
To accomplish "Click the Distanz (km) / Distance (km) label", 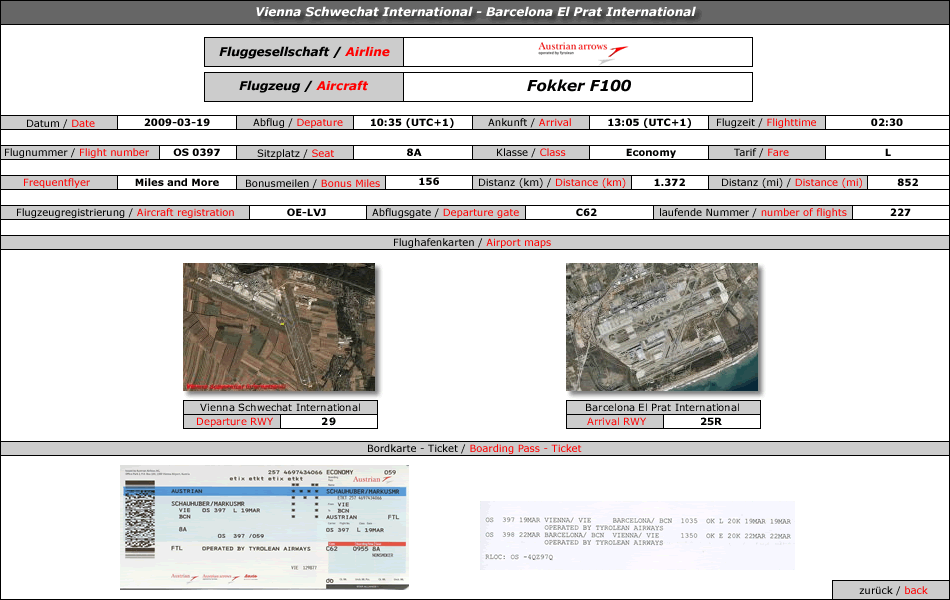I will coord(552,182).
